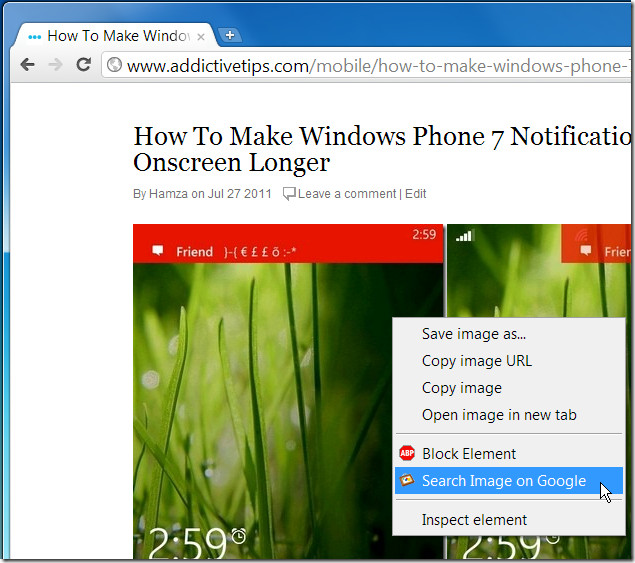The image size is (635, 563).
Task: Click the Adblock Plus ABP icon
Action: (407, 453)
